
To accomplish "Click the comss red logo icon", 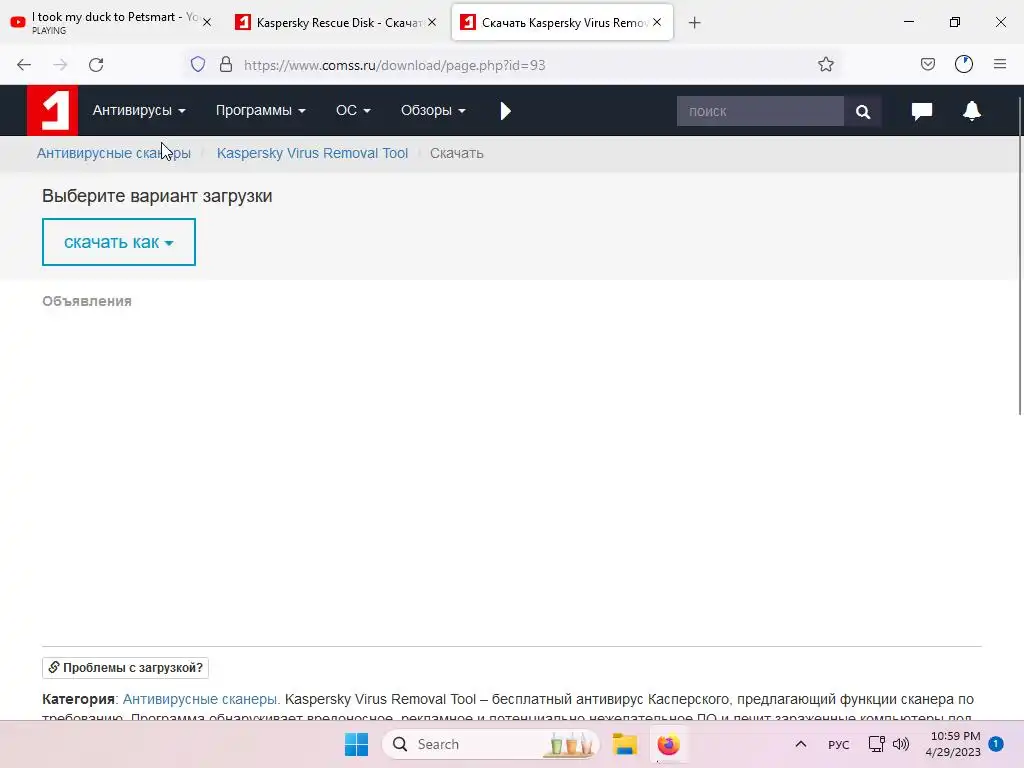I will tap(52, 110).
